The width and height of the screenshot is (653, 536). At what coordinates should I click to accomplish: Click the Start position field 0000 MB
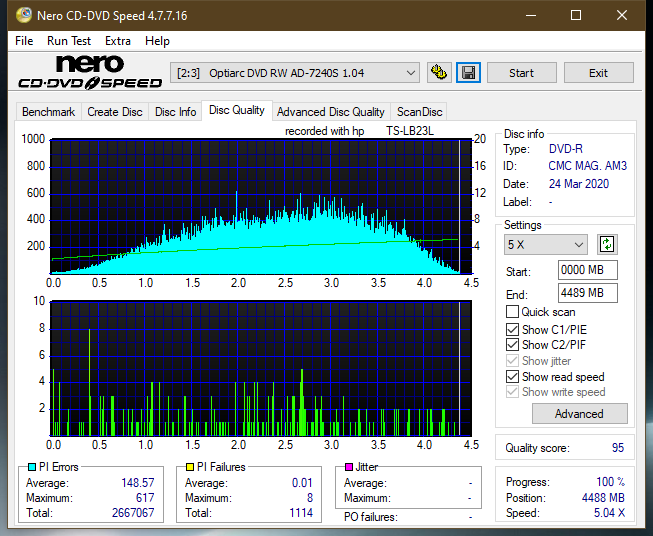tap(588, 270)
